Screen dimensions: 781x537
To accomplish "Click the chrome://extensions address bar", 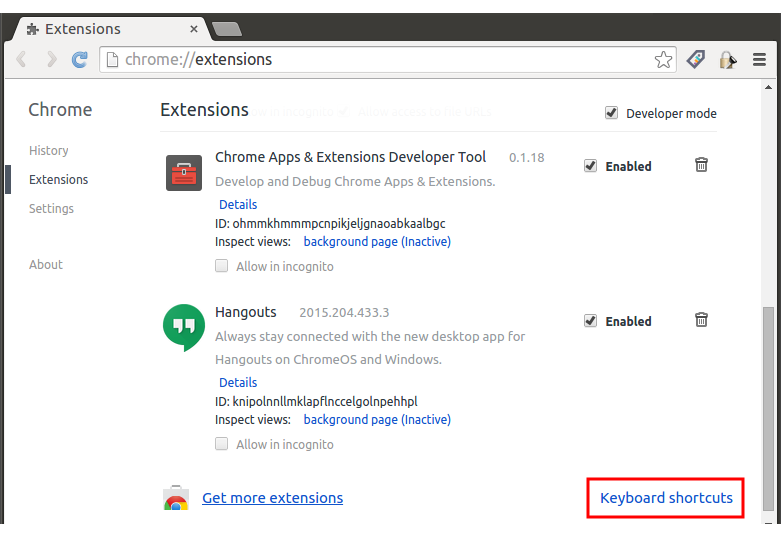I will [388, 59].
